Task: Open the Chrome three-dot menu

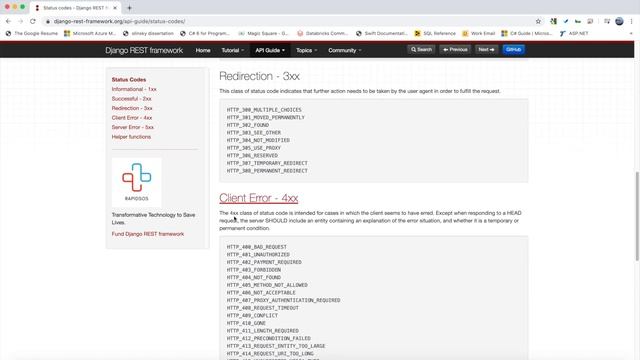Action: (631, 21)
